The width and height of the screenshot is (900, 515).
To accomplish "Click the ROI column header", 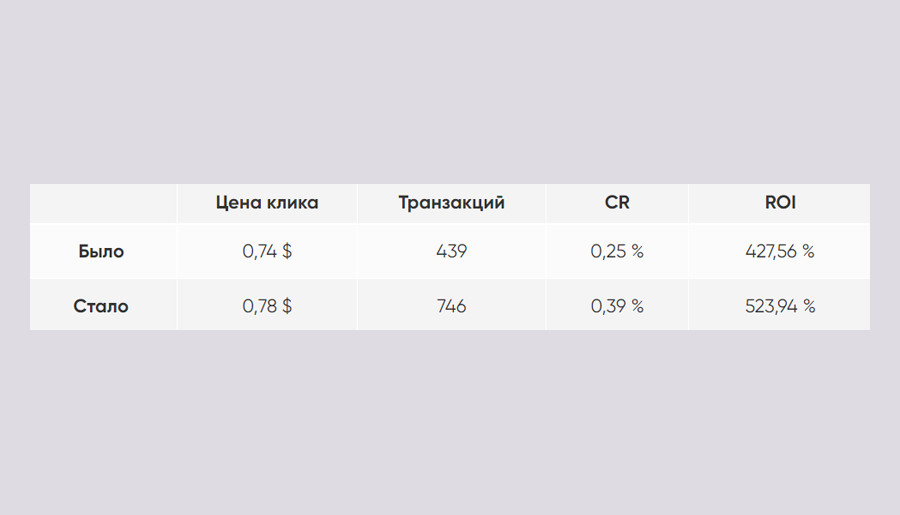I will click(x=780, y=203).
